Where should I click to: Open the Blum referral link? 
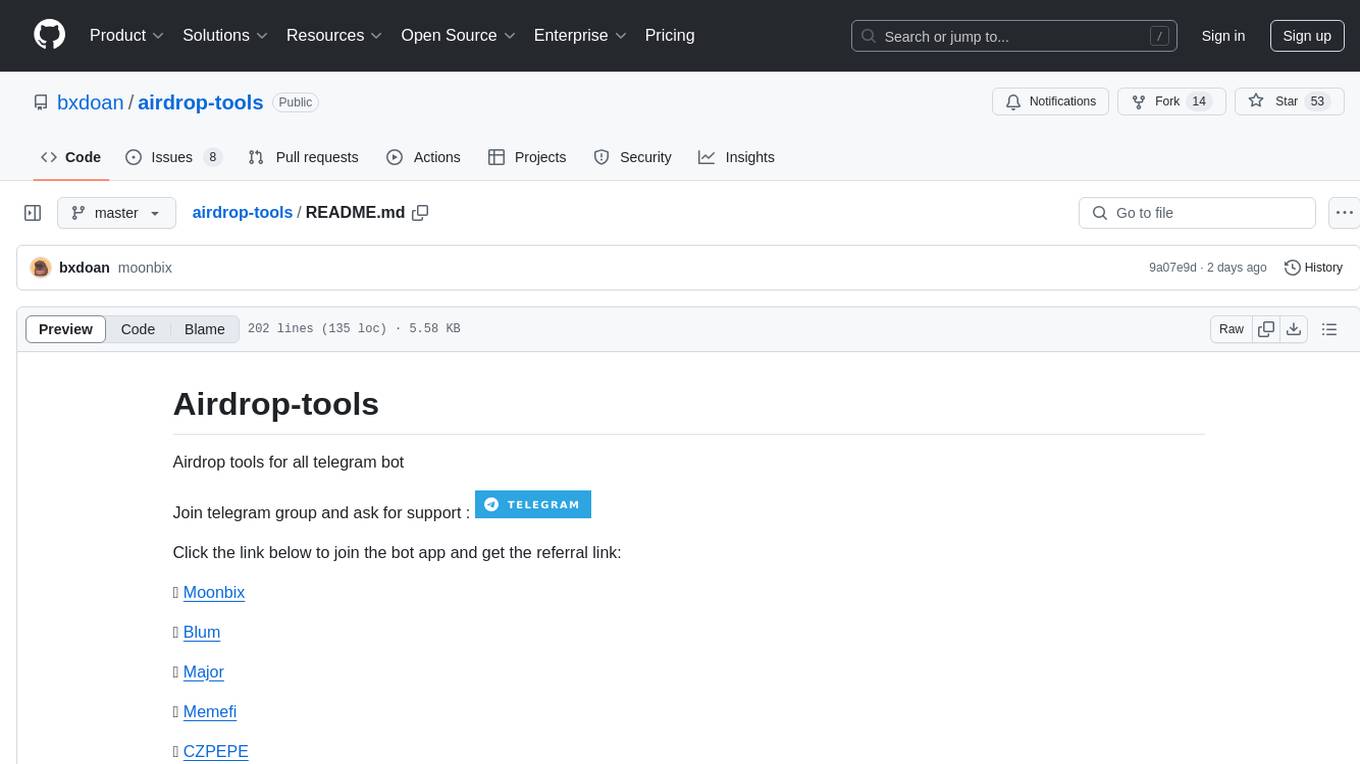(x=202, y=632)
